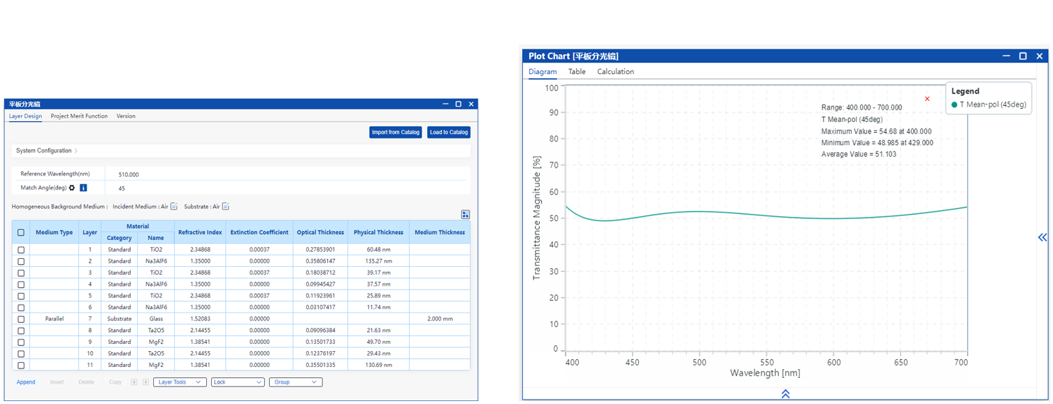Click the double-up chevron below chart

coord(785,394)
